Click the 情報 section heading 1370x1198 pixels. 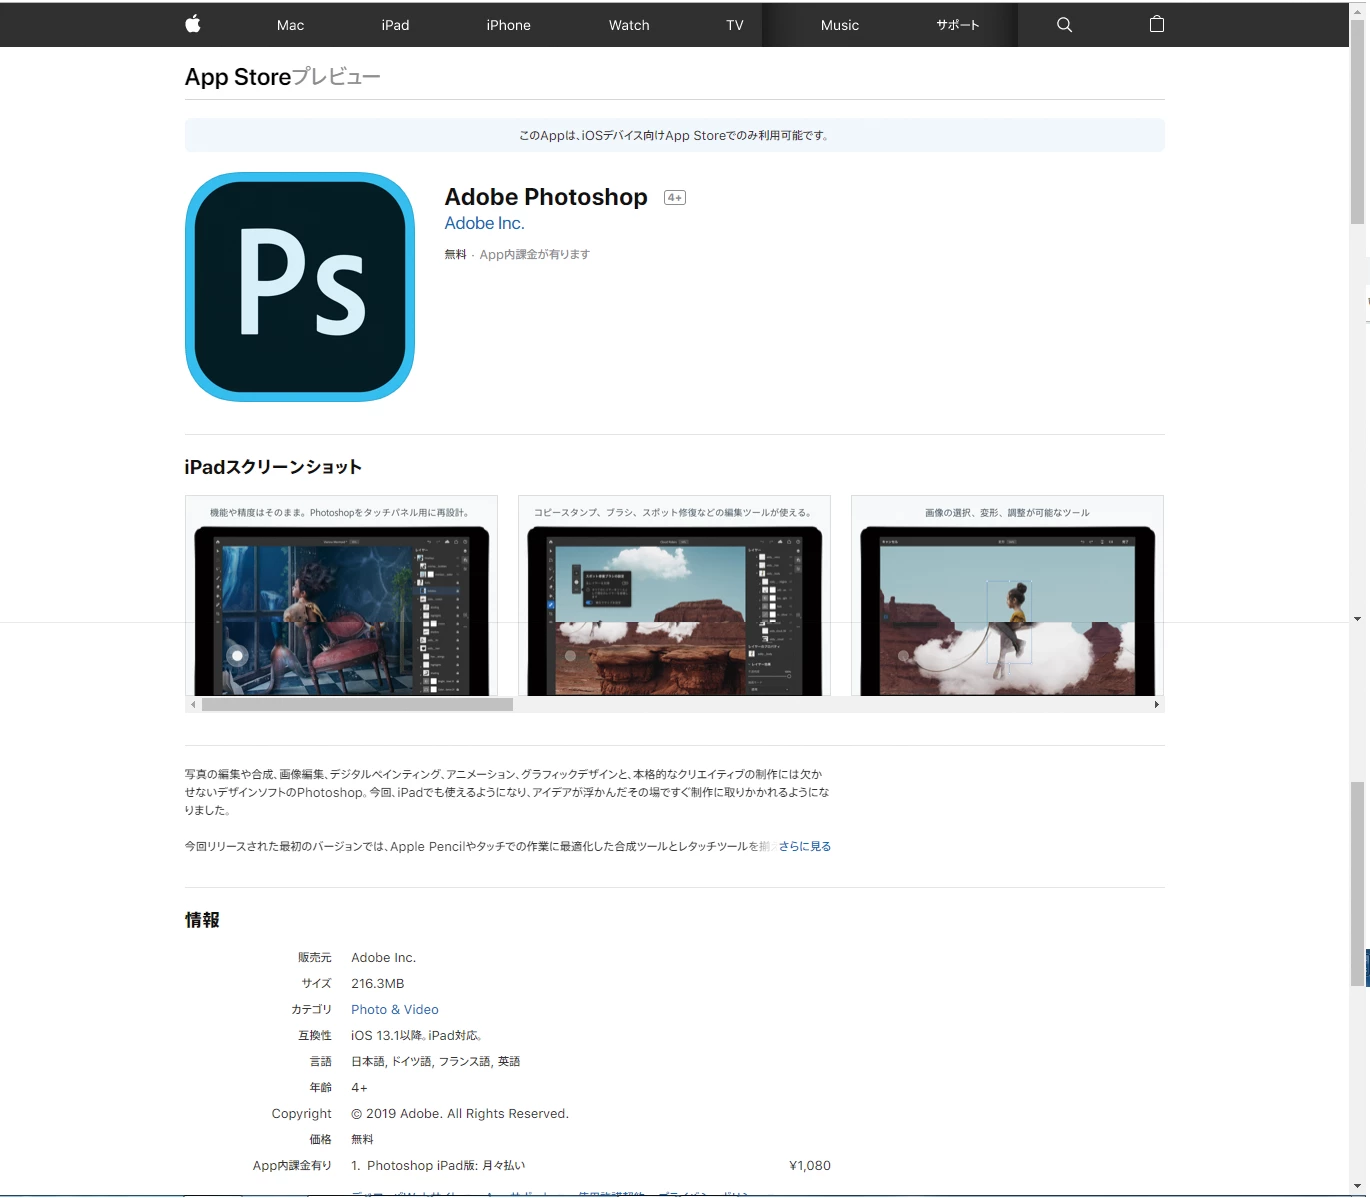pos(202,920)
